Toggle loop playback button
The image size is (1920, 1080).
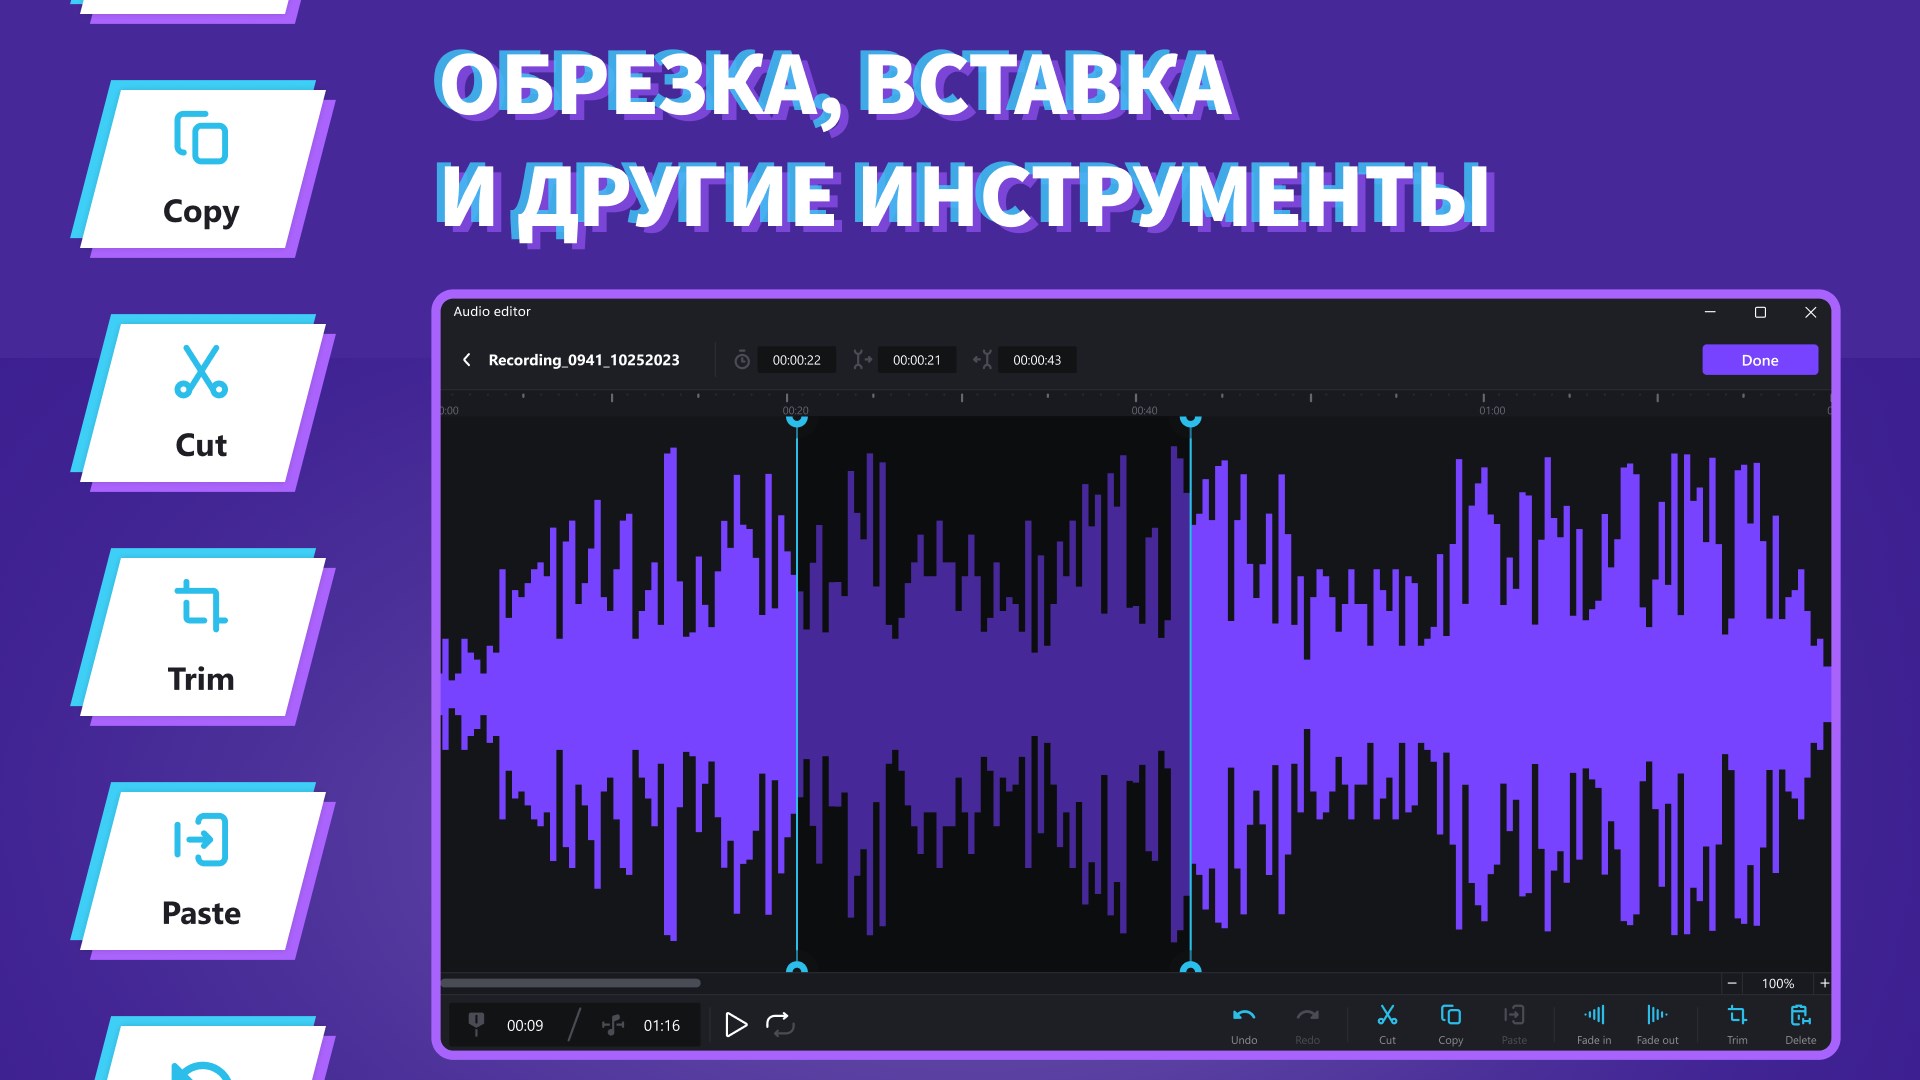778,1023
